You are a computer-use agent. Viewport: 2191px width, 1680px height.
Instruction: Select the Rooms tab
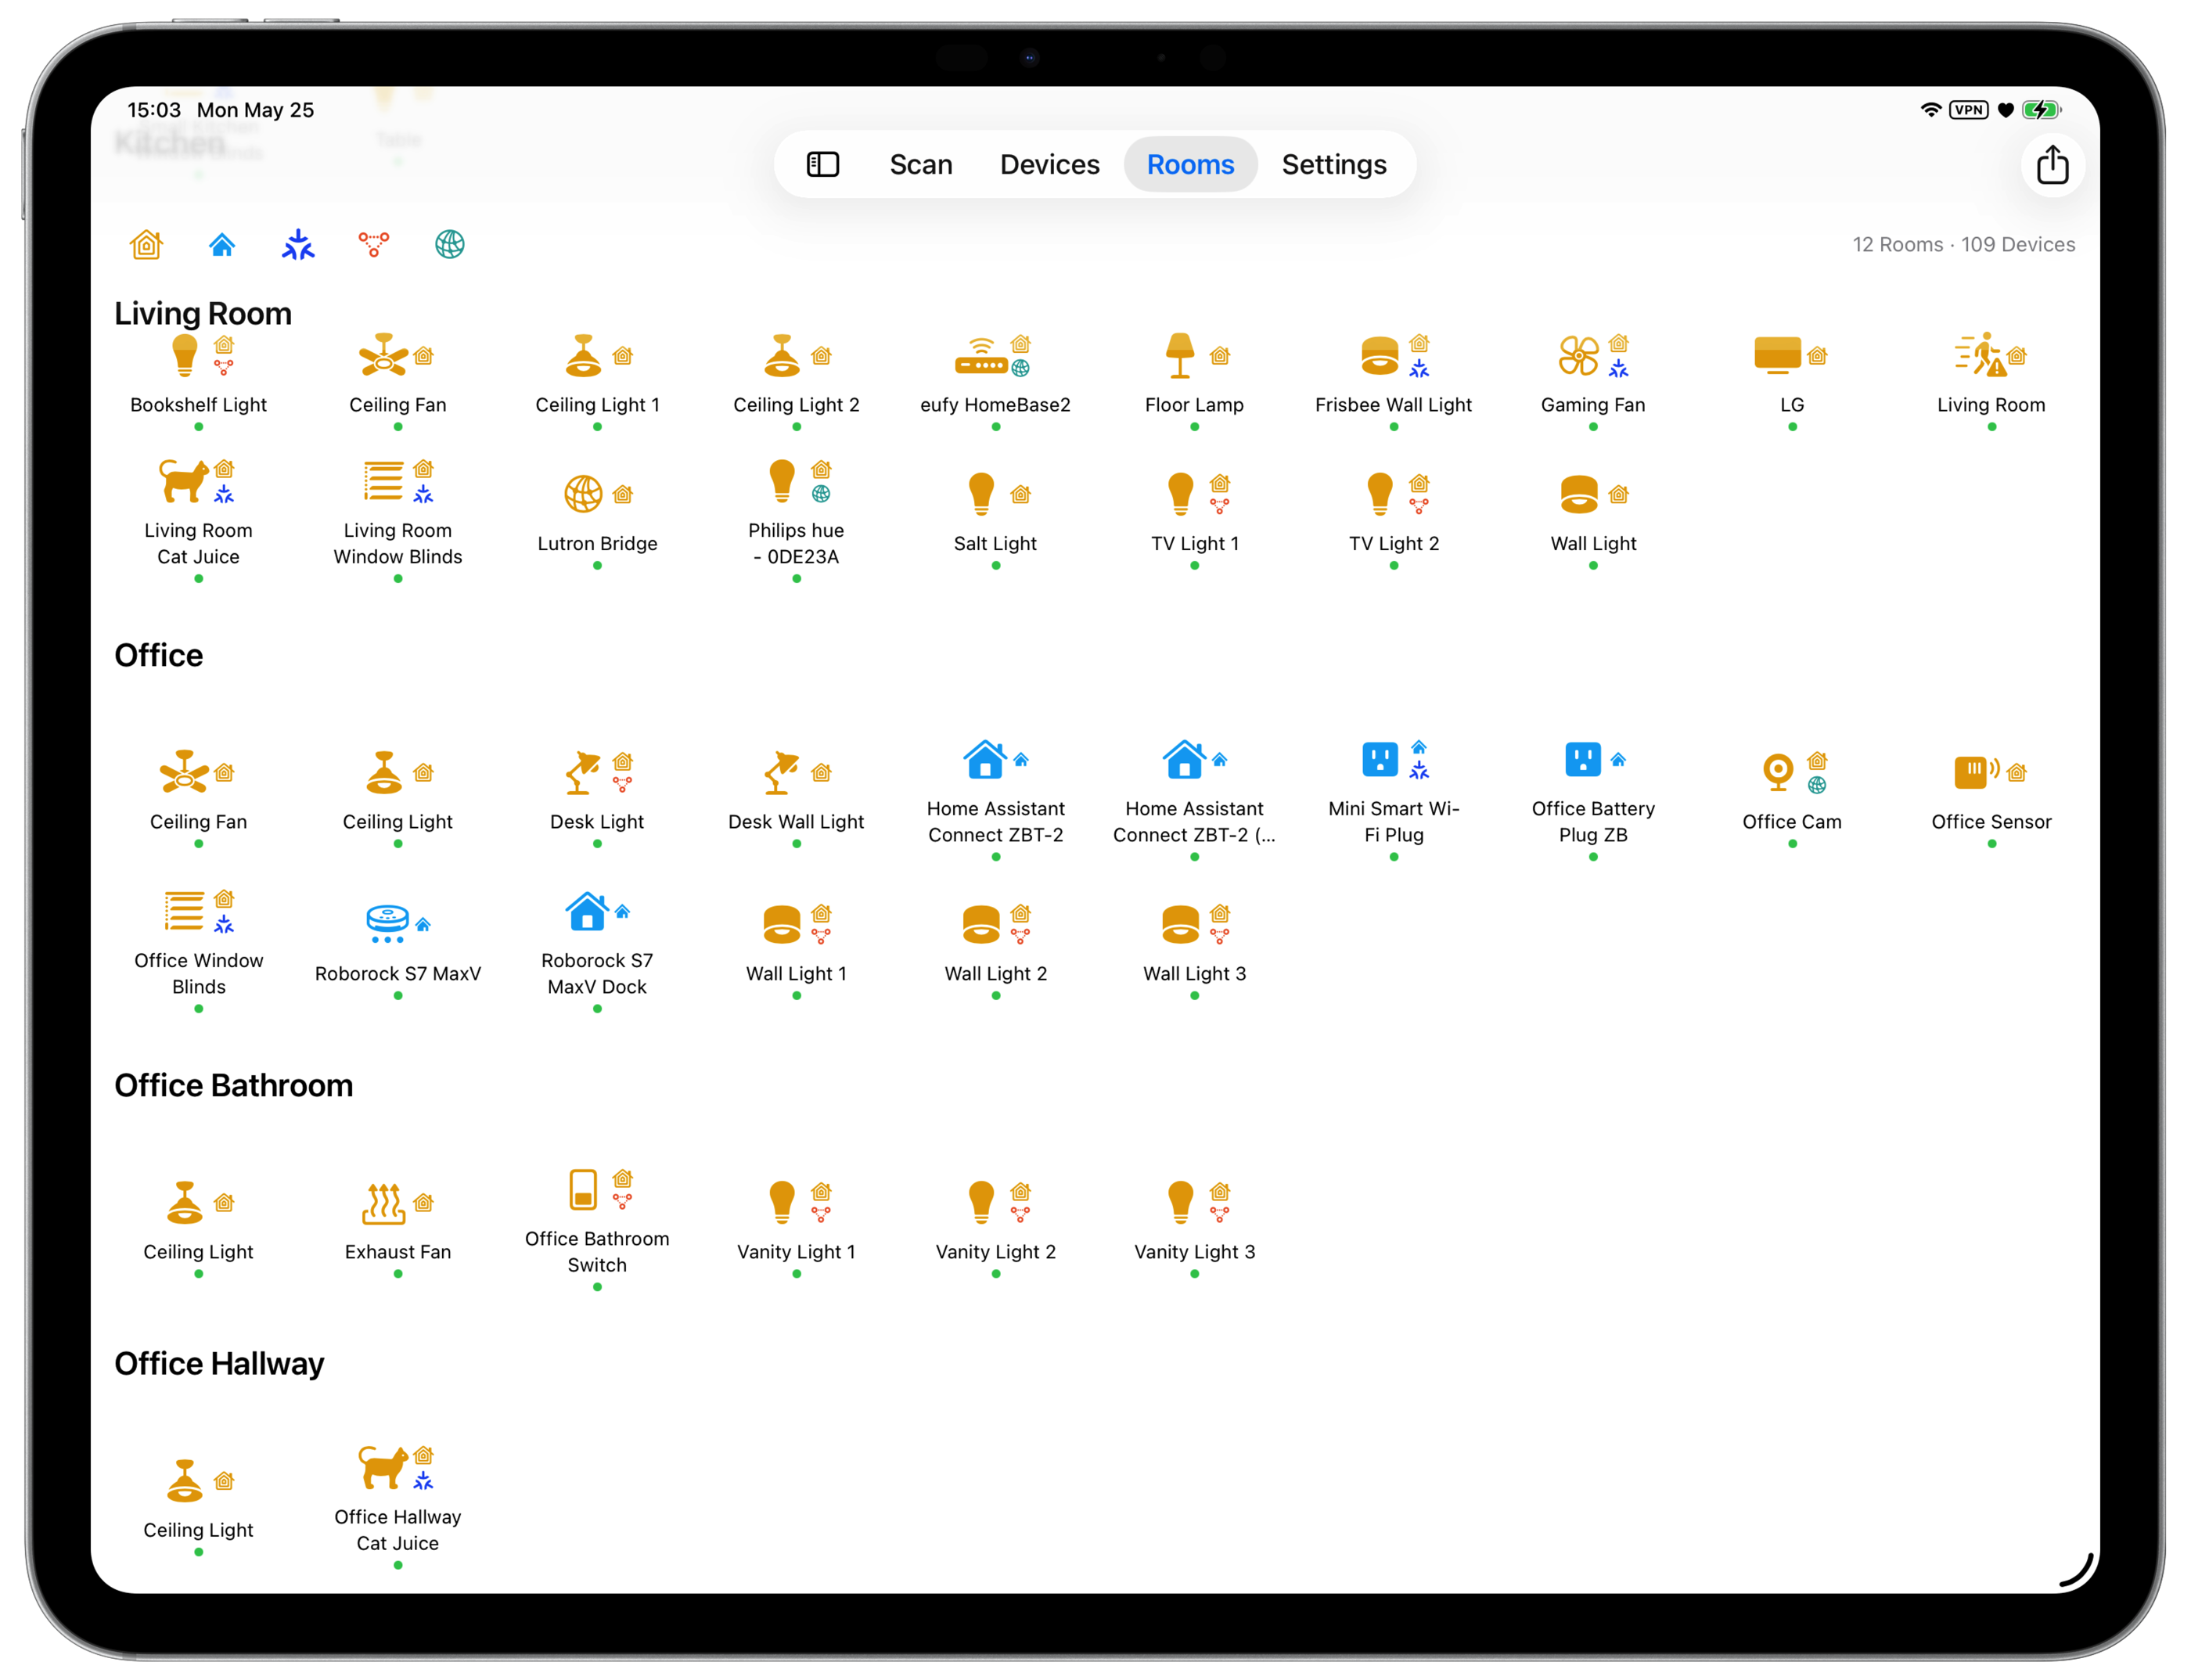click(1190, 164)
